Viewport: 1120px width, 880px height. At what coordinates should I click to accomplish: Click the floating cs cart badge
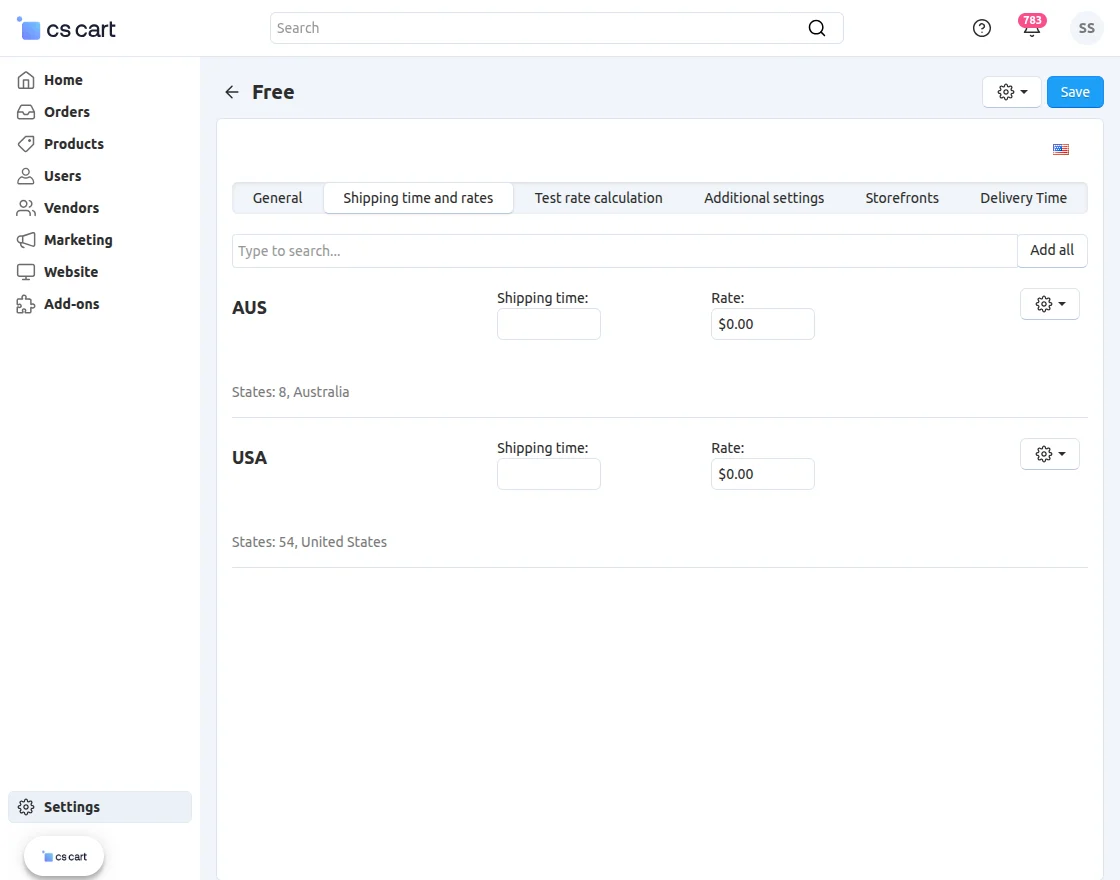pos(64,856)
